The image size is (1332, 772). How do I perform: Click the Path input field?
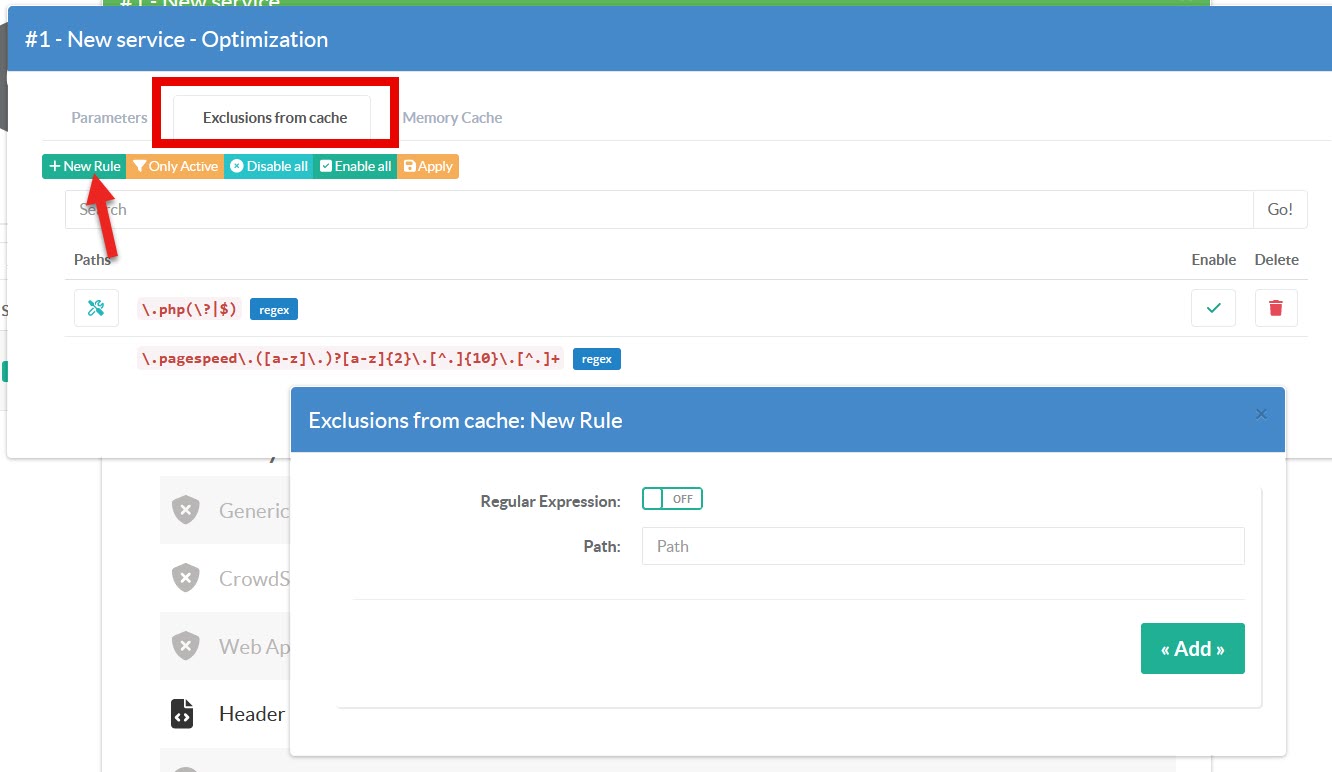click(x=942, y=546)
